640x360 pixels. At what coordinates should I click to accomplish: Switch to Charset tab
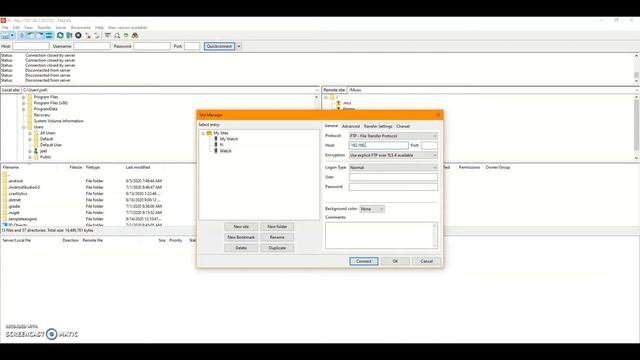[x=403, y=126]
